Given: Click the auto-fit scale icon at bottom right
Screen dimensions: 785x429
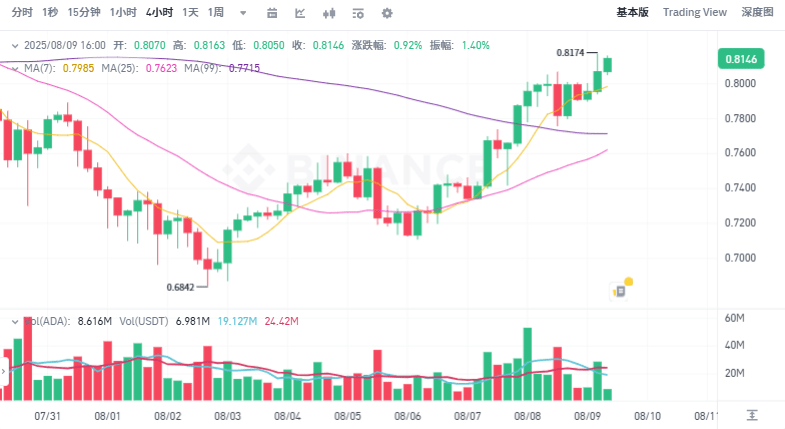Looking at the screenshot, I should [x=751, y=415].
